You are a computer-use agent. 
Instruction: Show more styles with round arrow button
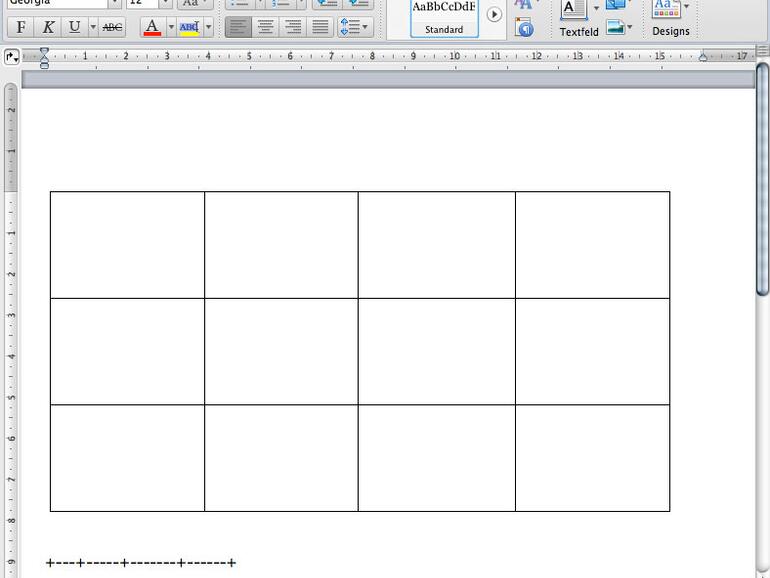pyautogui.click(x=494, y=15)
